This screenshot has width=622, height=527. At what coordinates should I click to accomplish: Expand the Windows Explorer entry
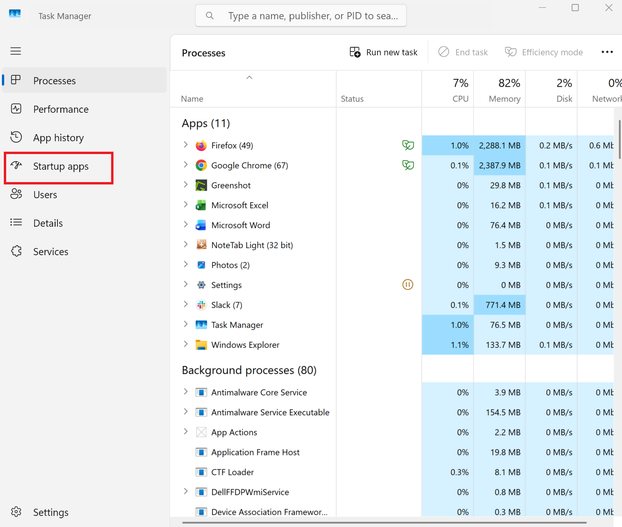point(185,344)
